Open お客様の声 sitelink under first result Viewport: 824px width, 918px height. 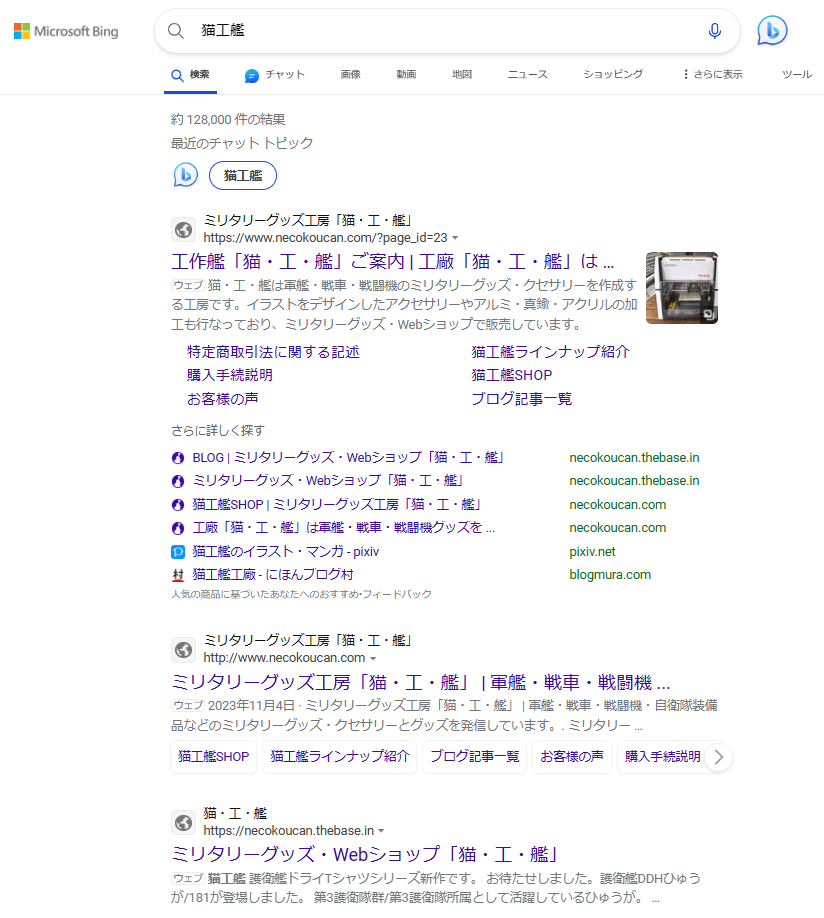[223, 399]
